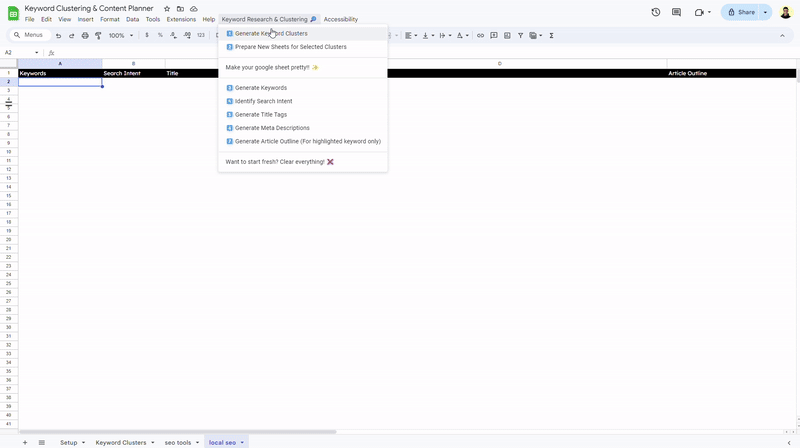
Task: Select Generate Title Tags entry
Action: tap(303, 114)
